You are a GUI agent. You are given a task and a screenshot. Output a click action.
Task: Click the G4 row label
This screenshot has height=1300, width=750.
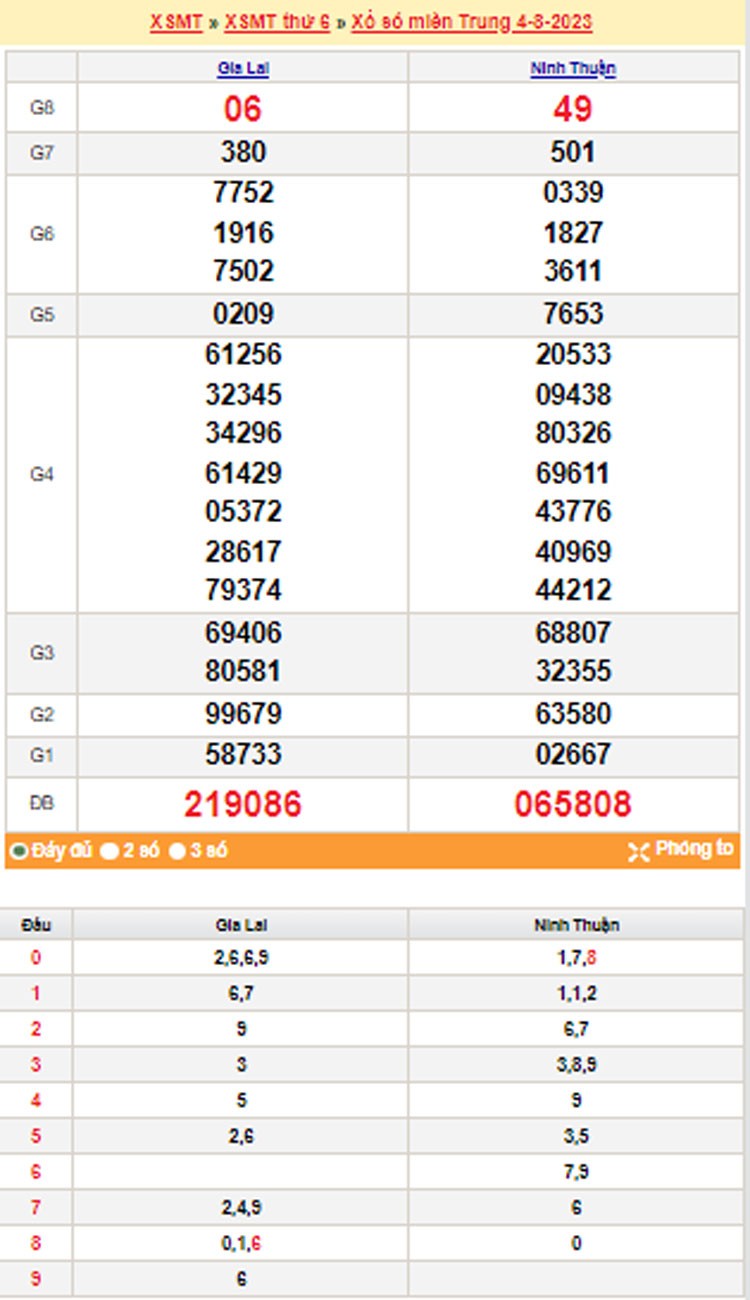[x=41, y=474]
